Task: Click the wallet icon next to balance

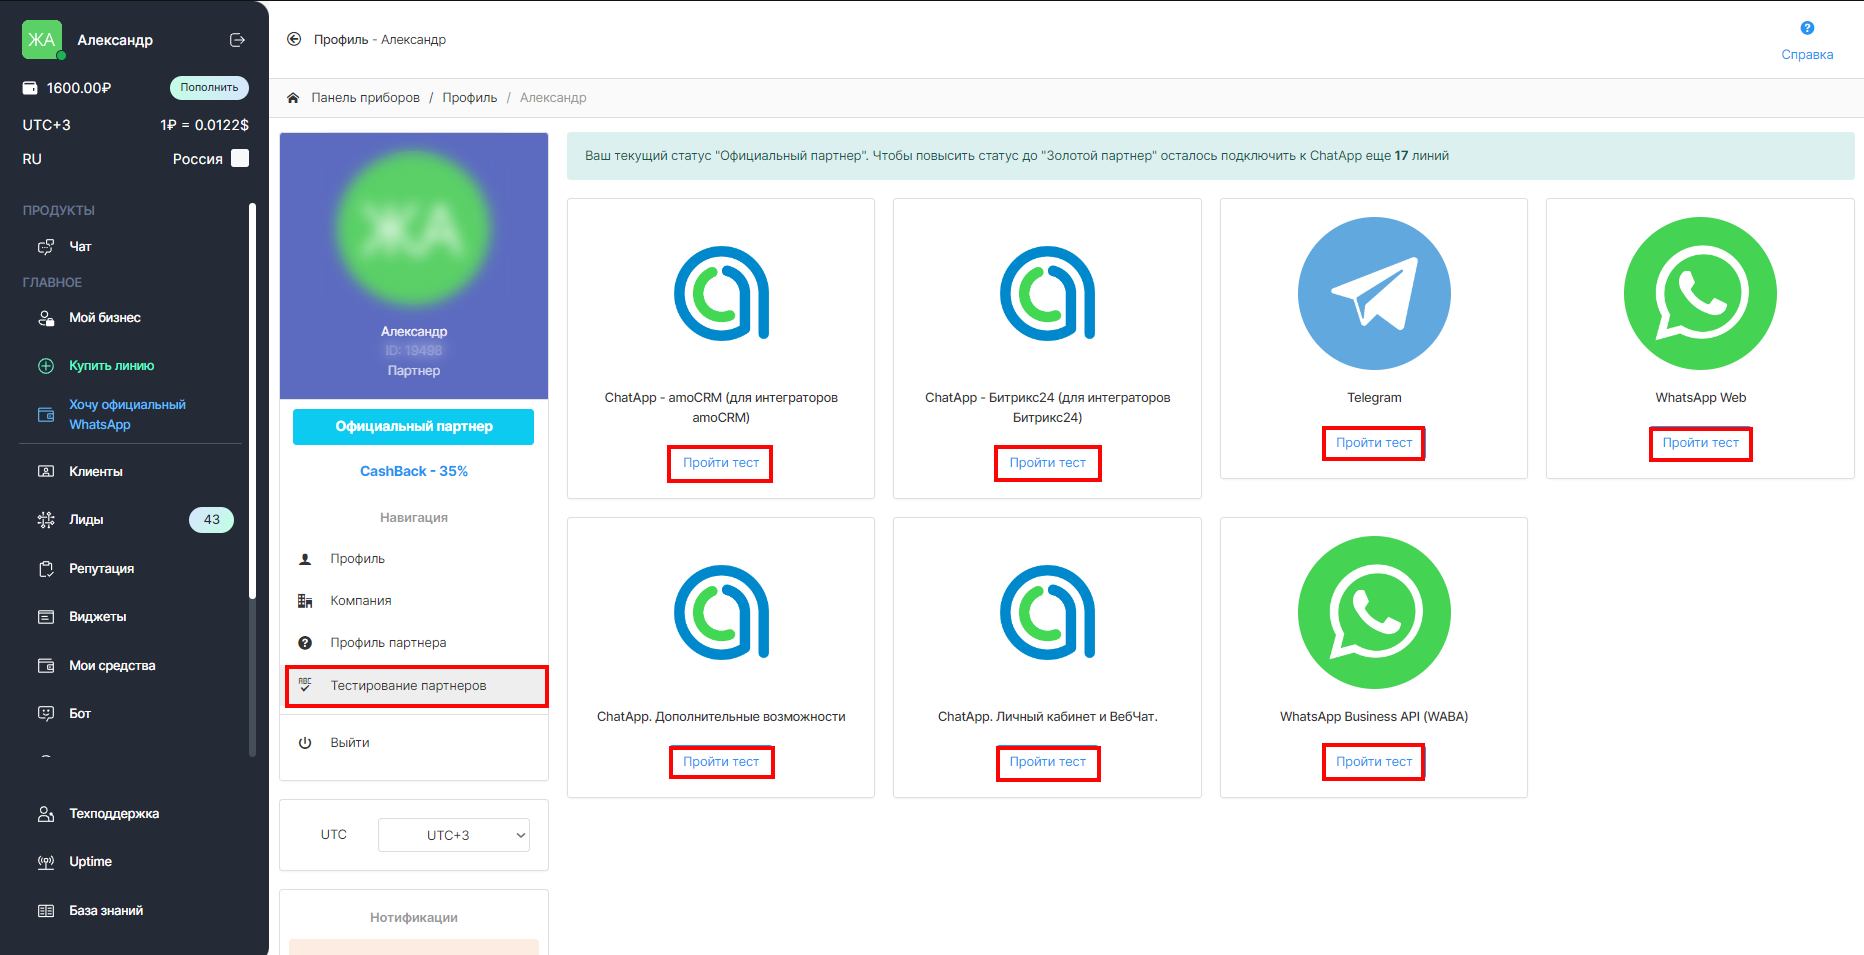Action: click(x=30, y=88)
